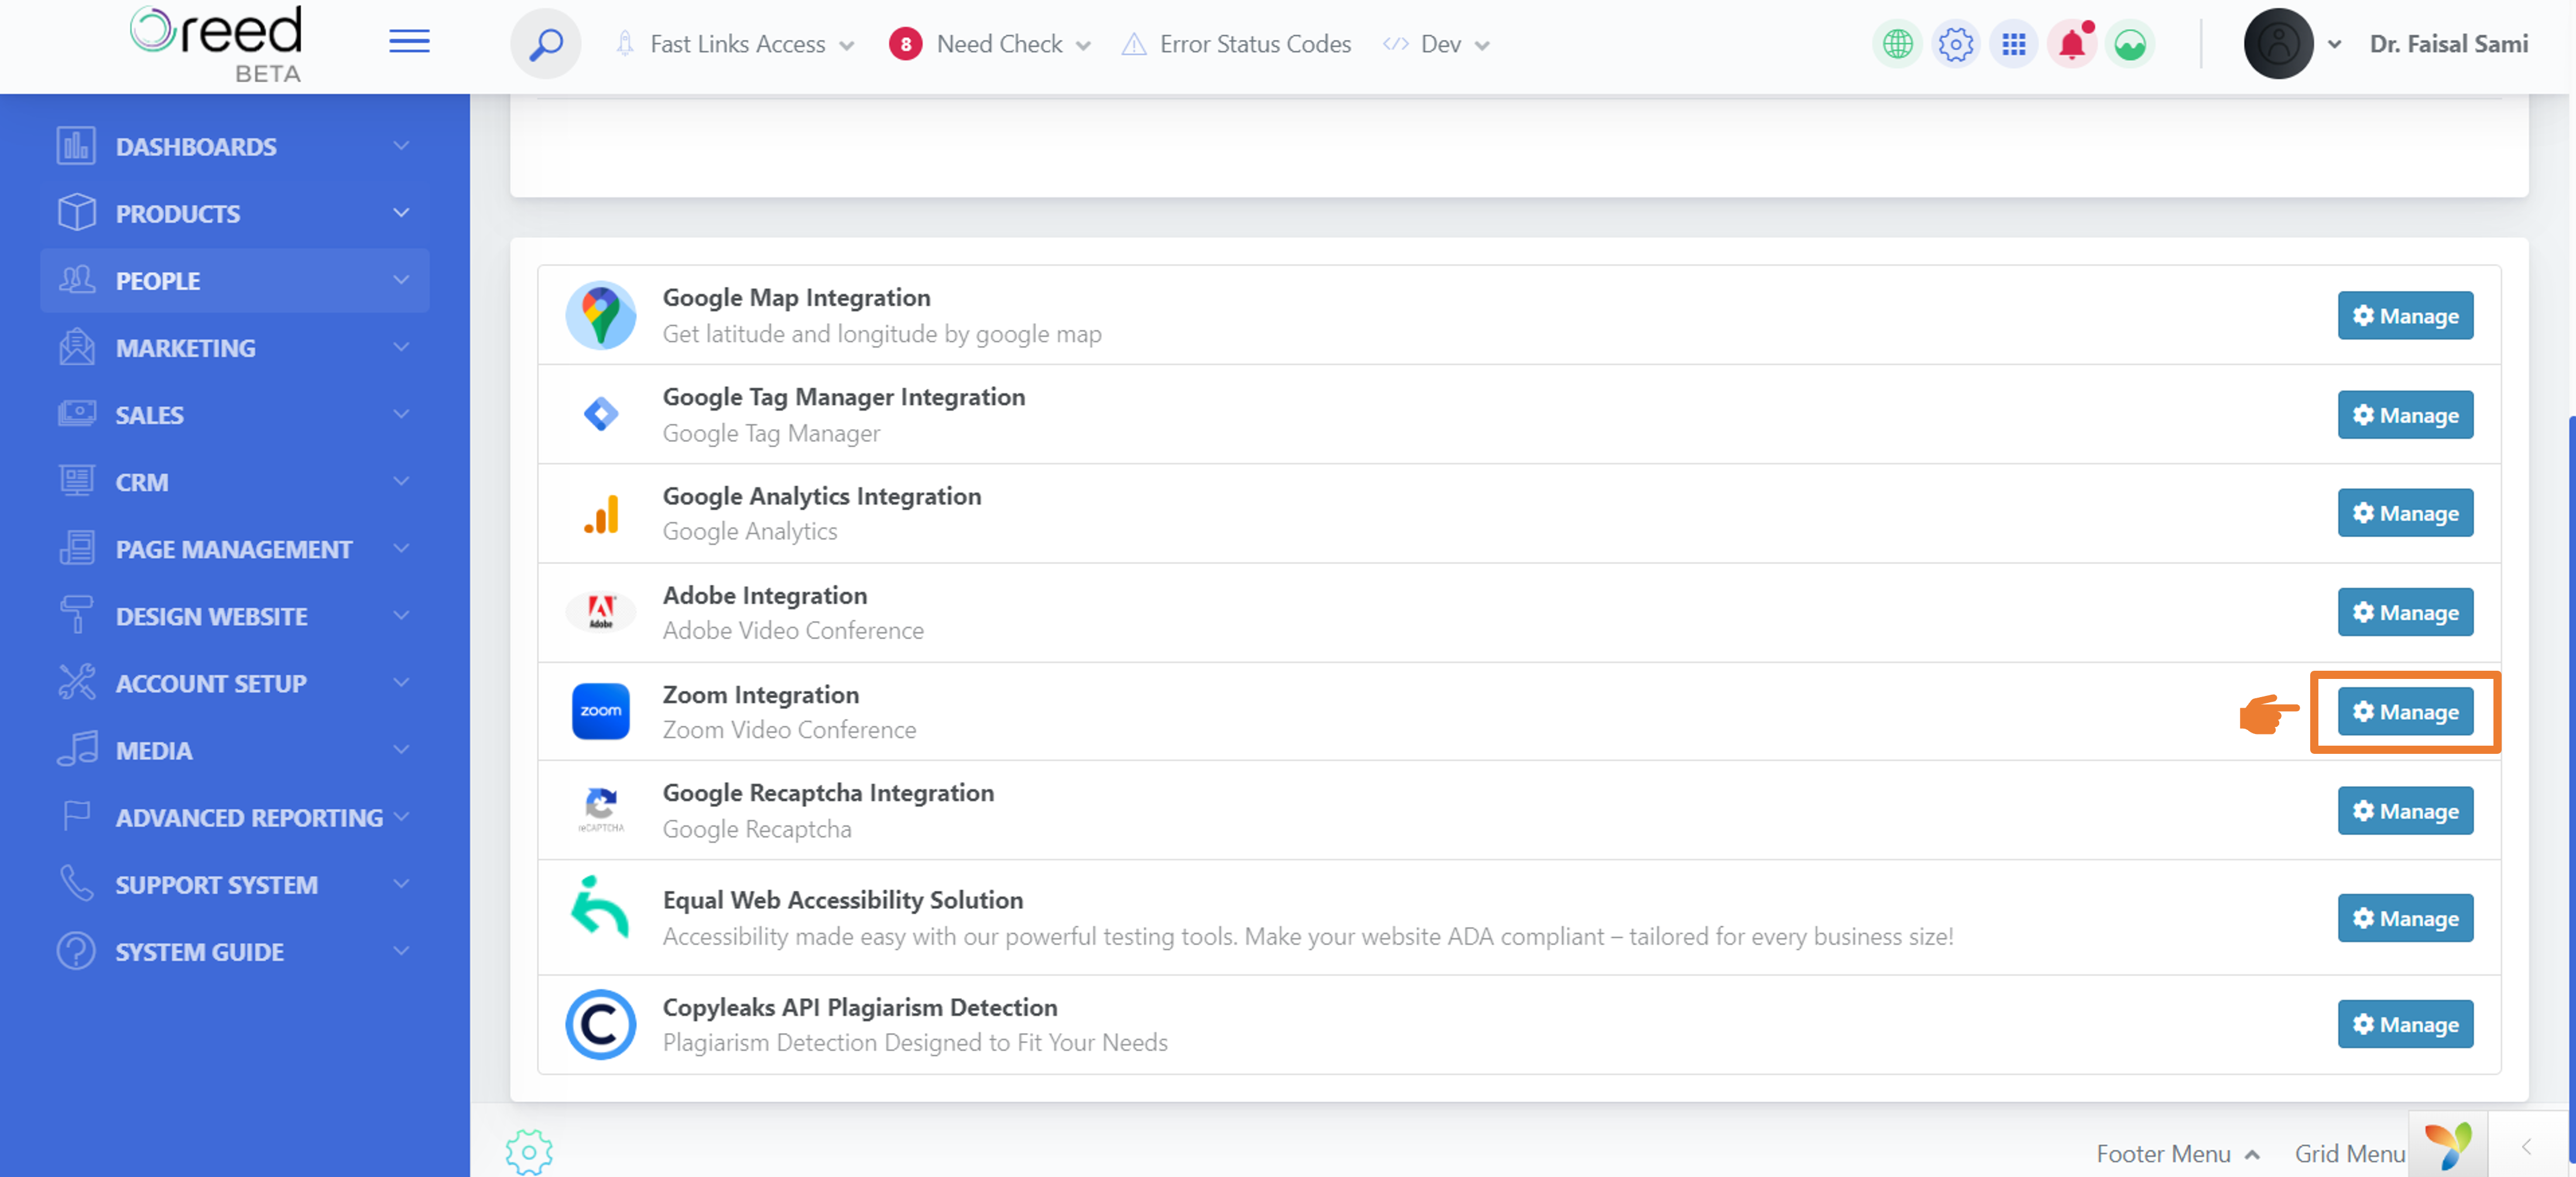Click the colorful Yii logo at bottom right
This screenshot has width=2576, height=1177.
[x=2447, y=1145]
